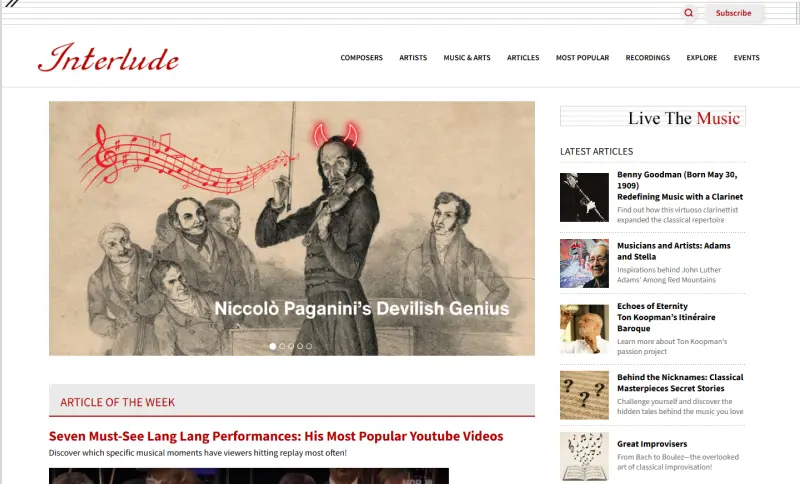Image resolution: width=800 pixels, height=484 pixels.
Task: Open Seven Must-See Lang Lang Performances article
Action: pyautogui.click(x=276, y=436)
